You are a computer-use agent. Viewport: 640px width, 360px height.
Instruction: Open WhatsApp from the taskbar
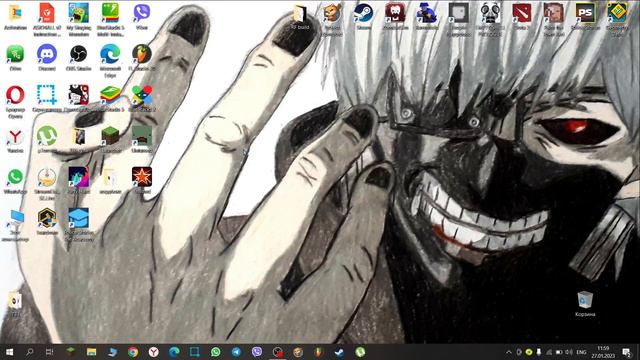[216, 352]
